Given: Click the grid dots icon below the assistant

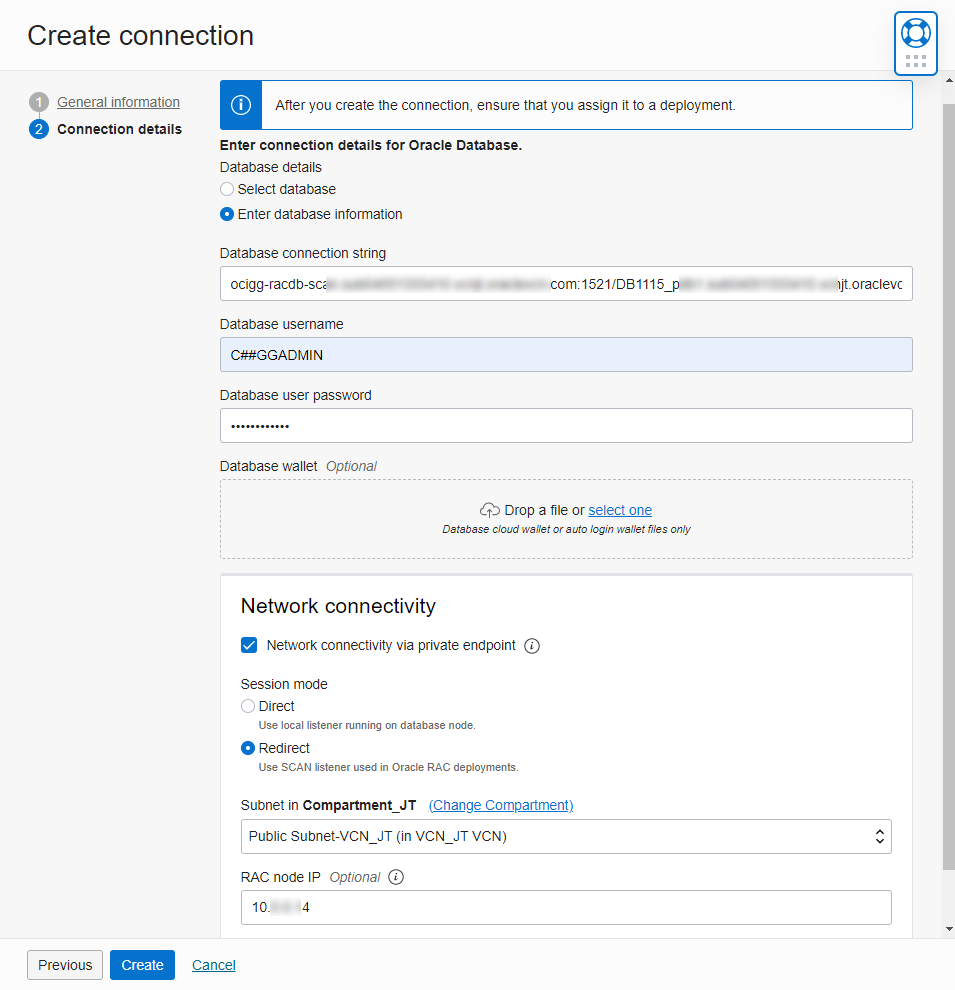Looking at the screenshot, I should (x=915, y=61).
